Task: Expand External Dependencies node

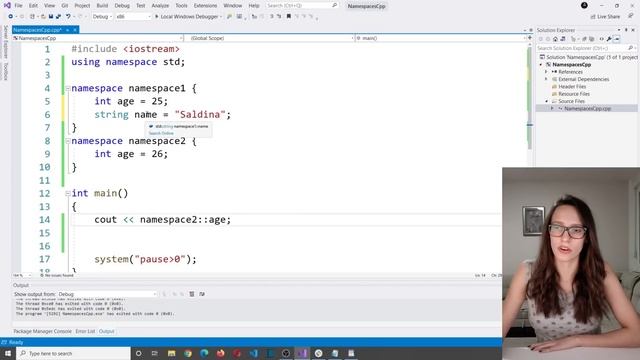Action: tap(546, 79)
